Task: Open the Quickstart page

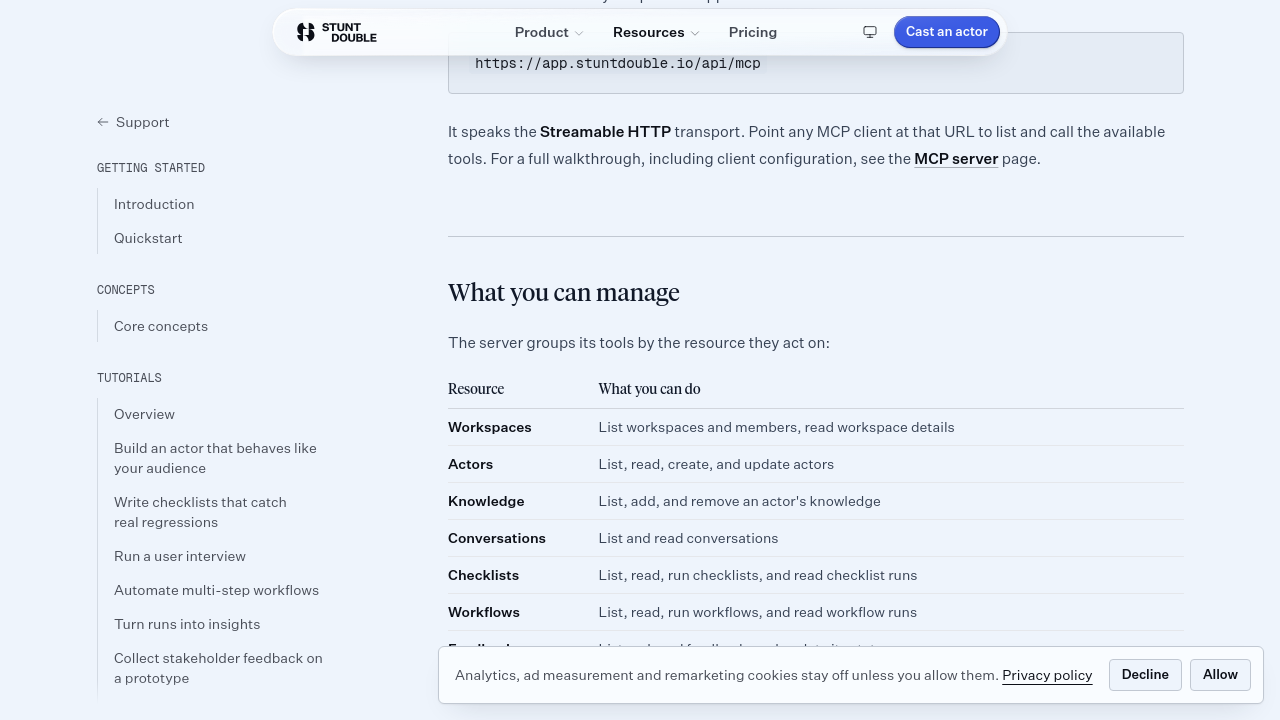Action: pyautogui.click(x=148, y=238)
